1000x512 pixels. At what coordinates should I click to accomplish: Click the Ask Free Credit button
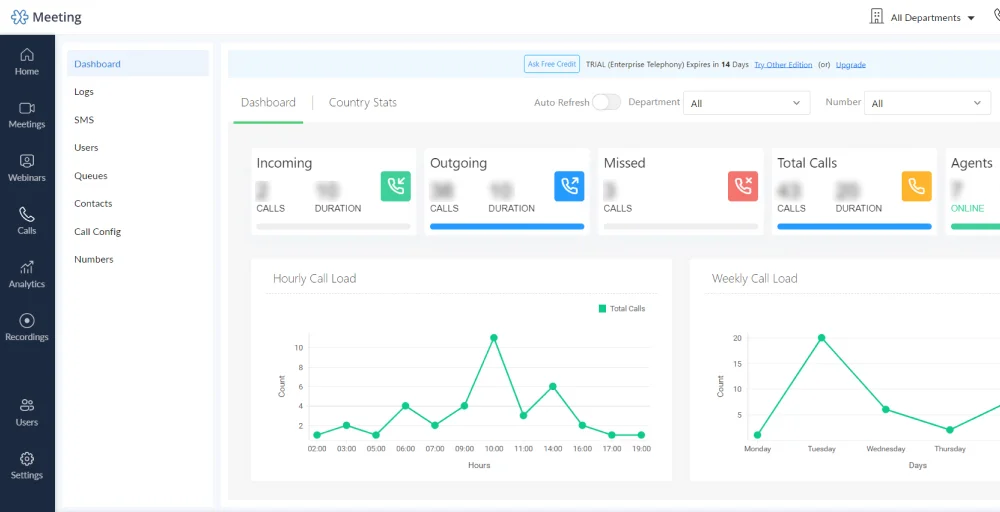[x=552, y=64]
